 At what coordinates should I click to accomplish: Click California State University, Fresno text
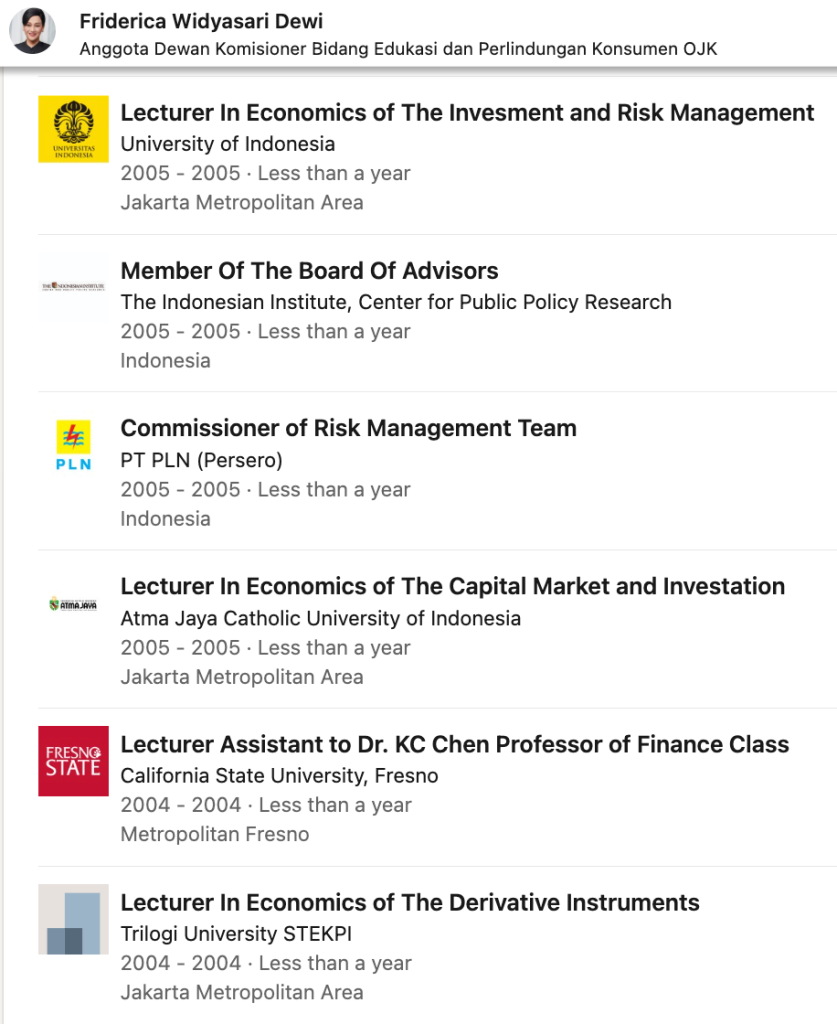279,776
